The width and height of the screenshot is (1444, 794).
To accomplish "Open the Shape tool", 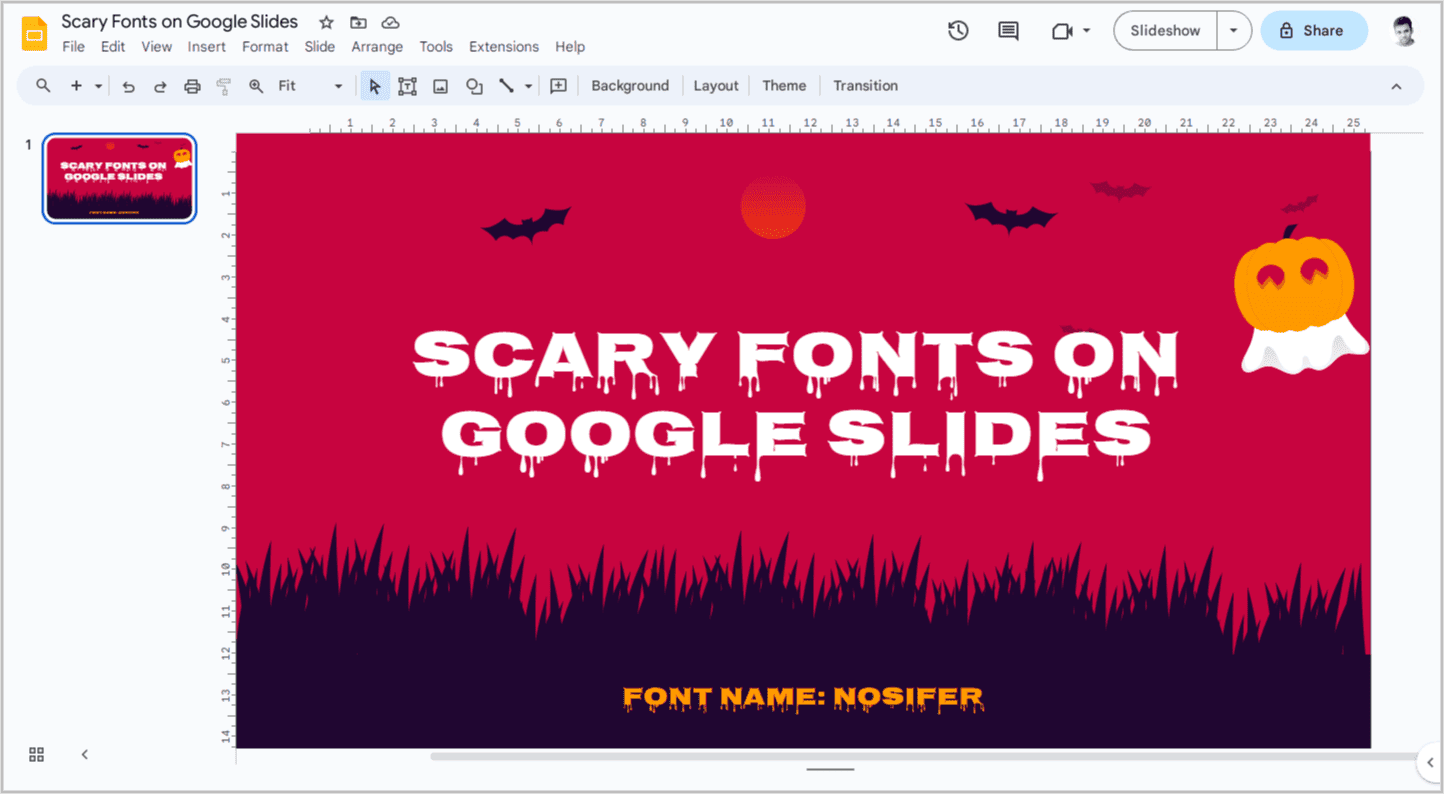I will pyautogui.click(x=474, y=86).
